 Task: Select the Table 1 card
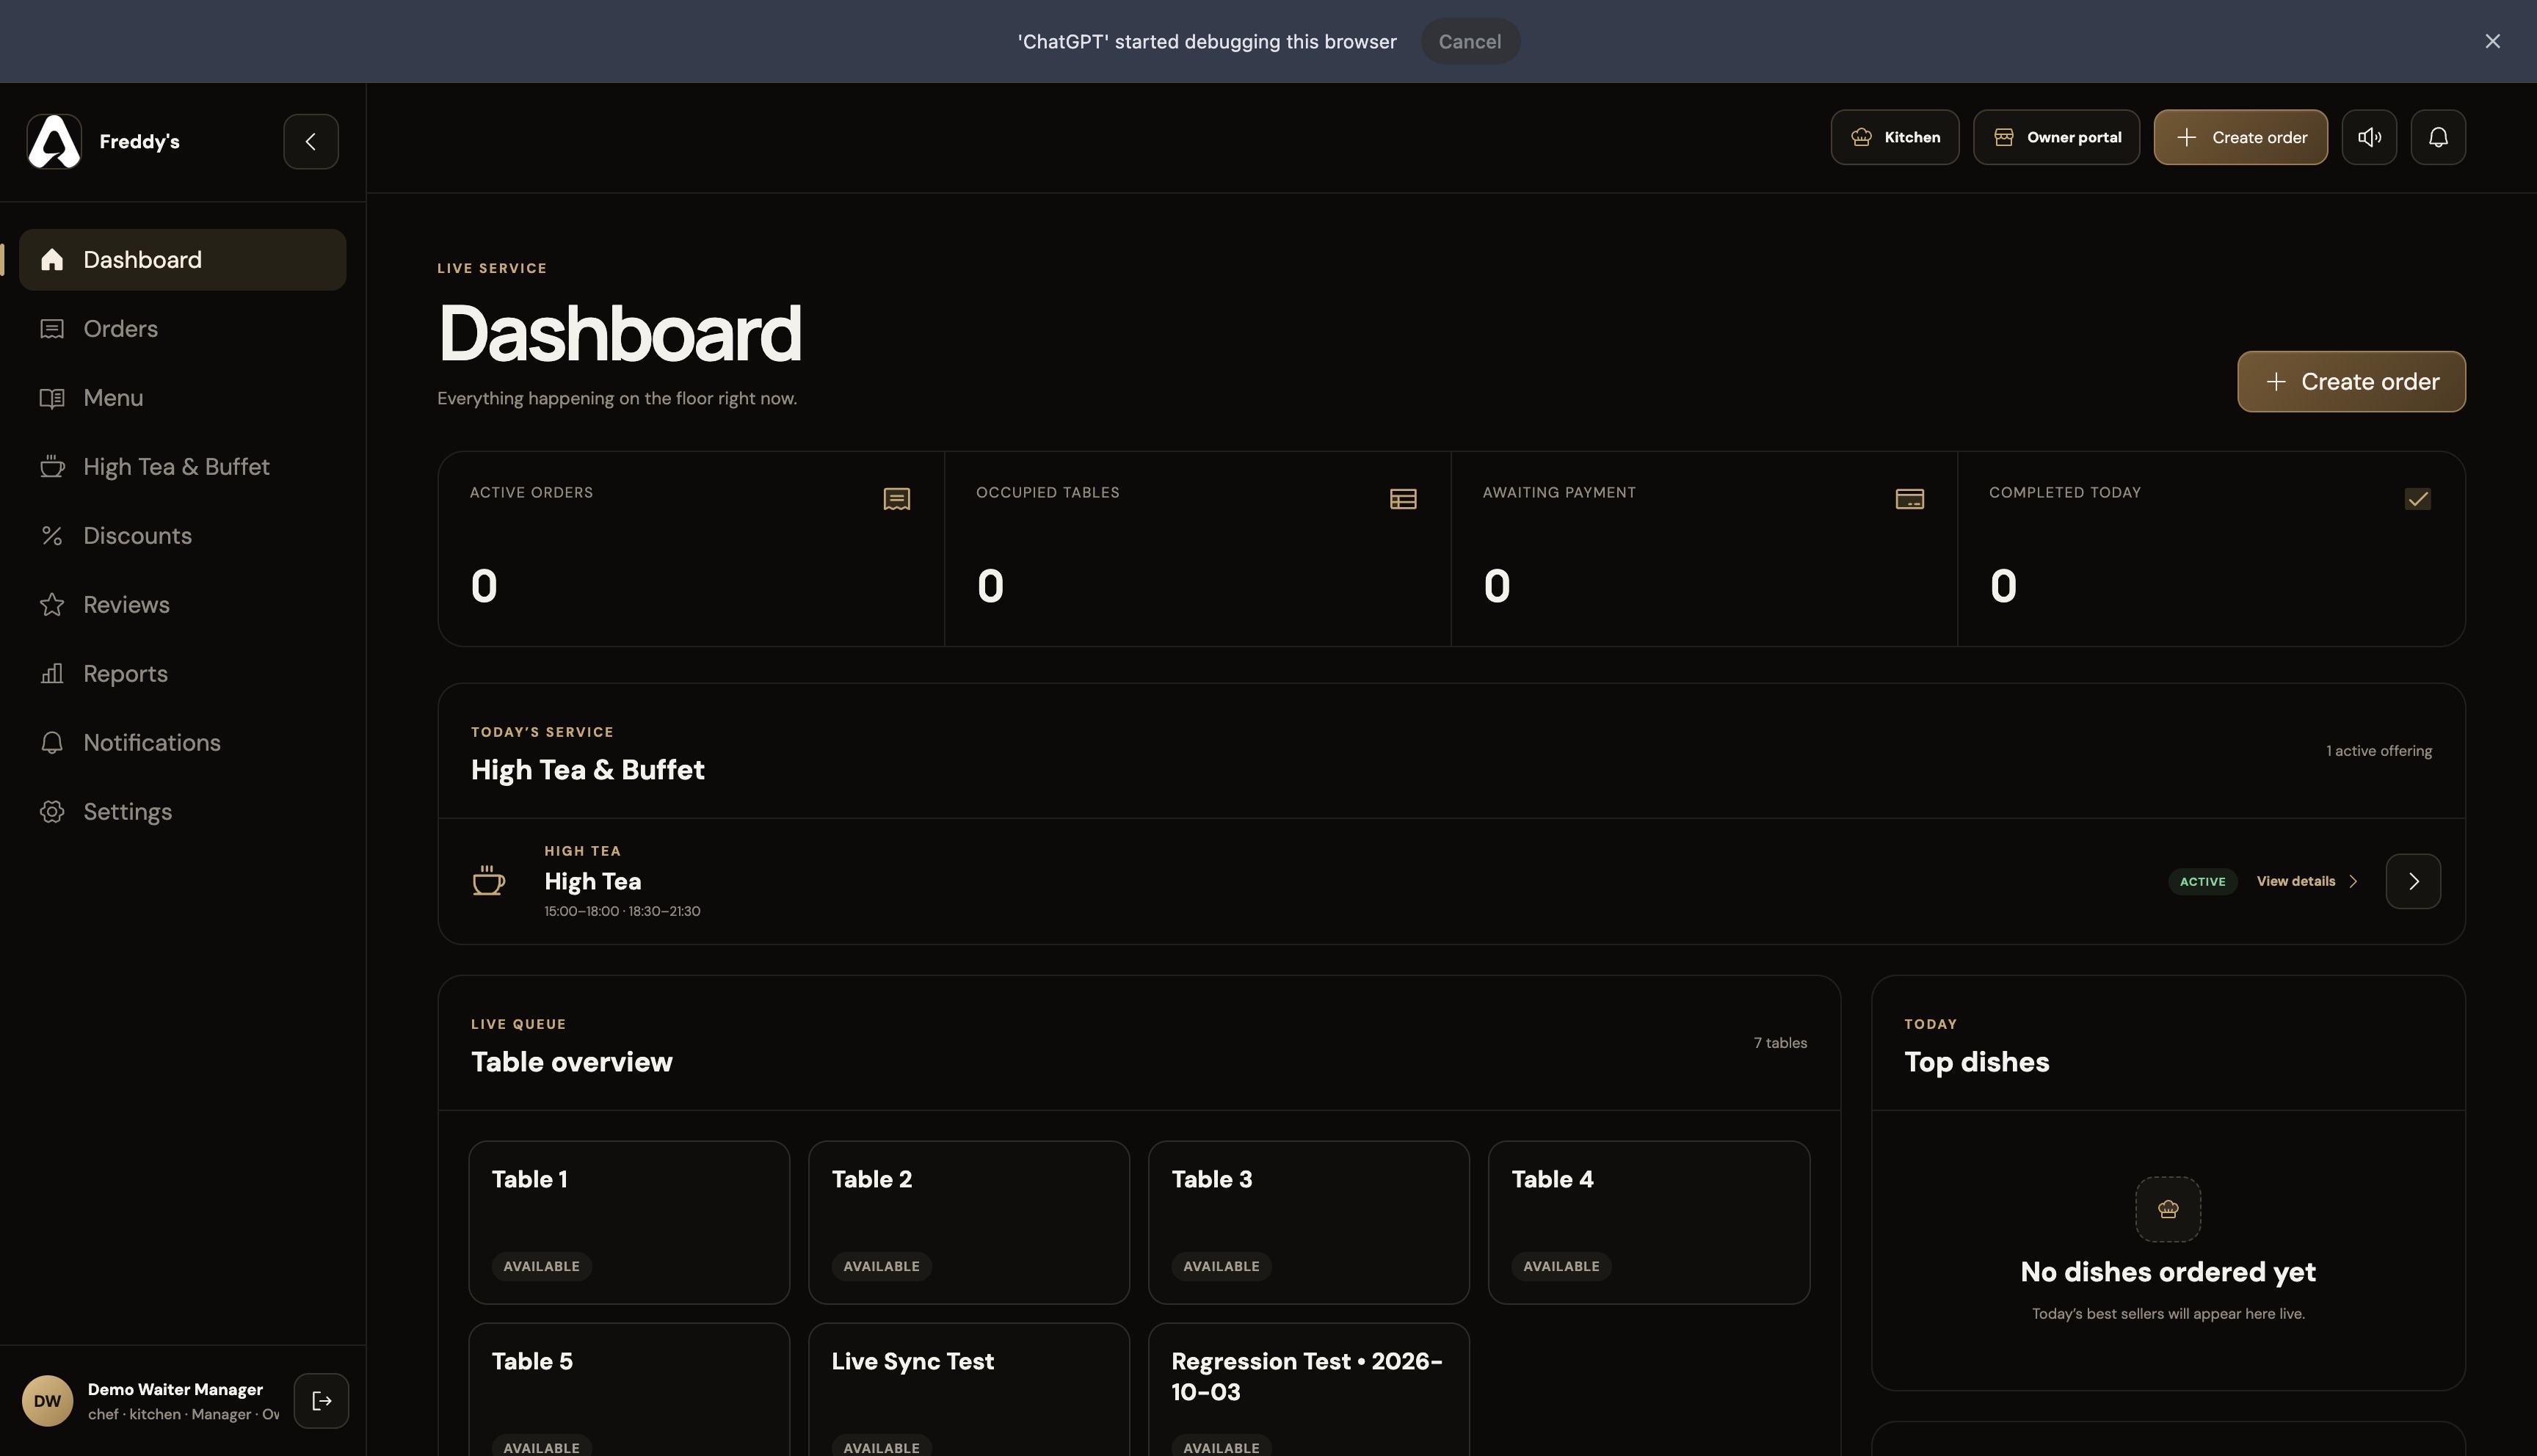point(629,1222)
